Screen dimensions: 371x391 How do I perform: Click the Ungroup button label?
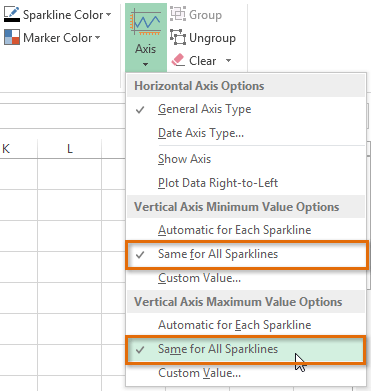pyautogui.click(x=212, y=38)
